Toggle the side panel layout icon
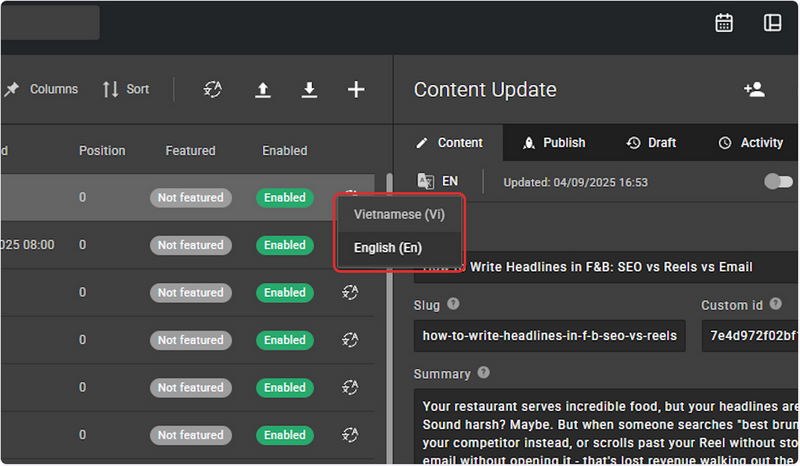 pyautogui.click(x=772, y=23)
